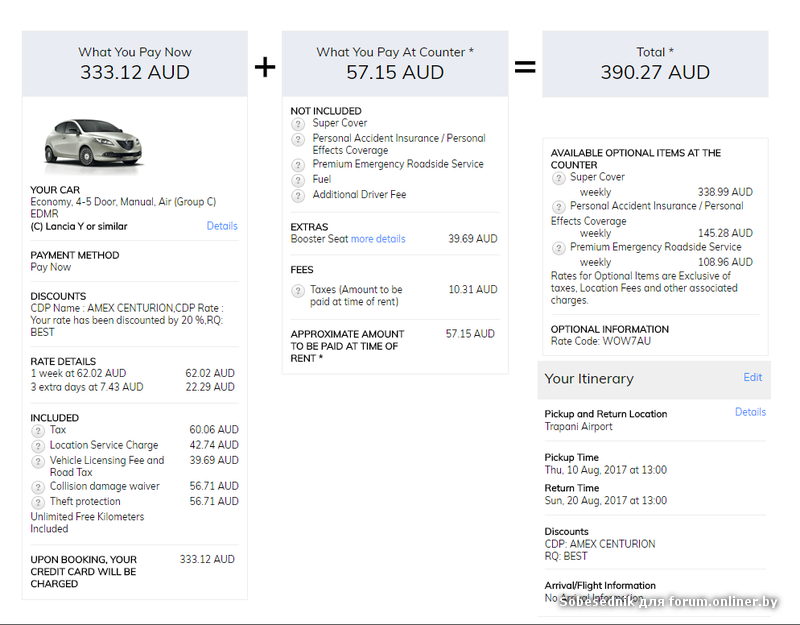
Task: Open the car Details link
Action: tap(222, 226)
